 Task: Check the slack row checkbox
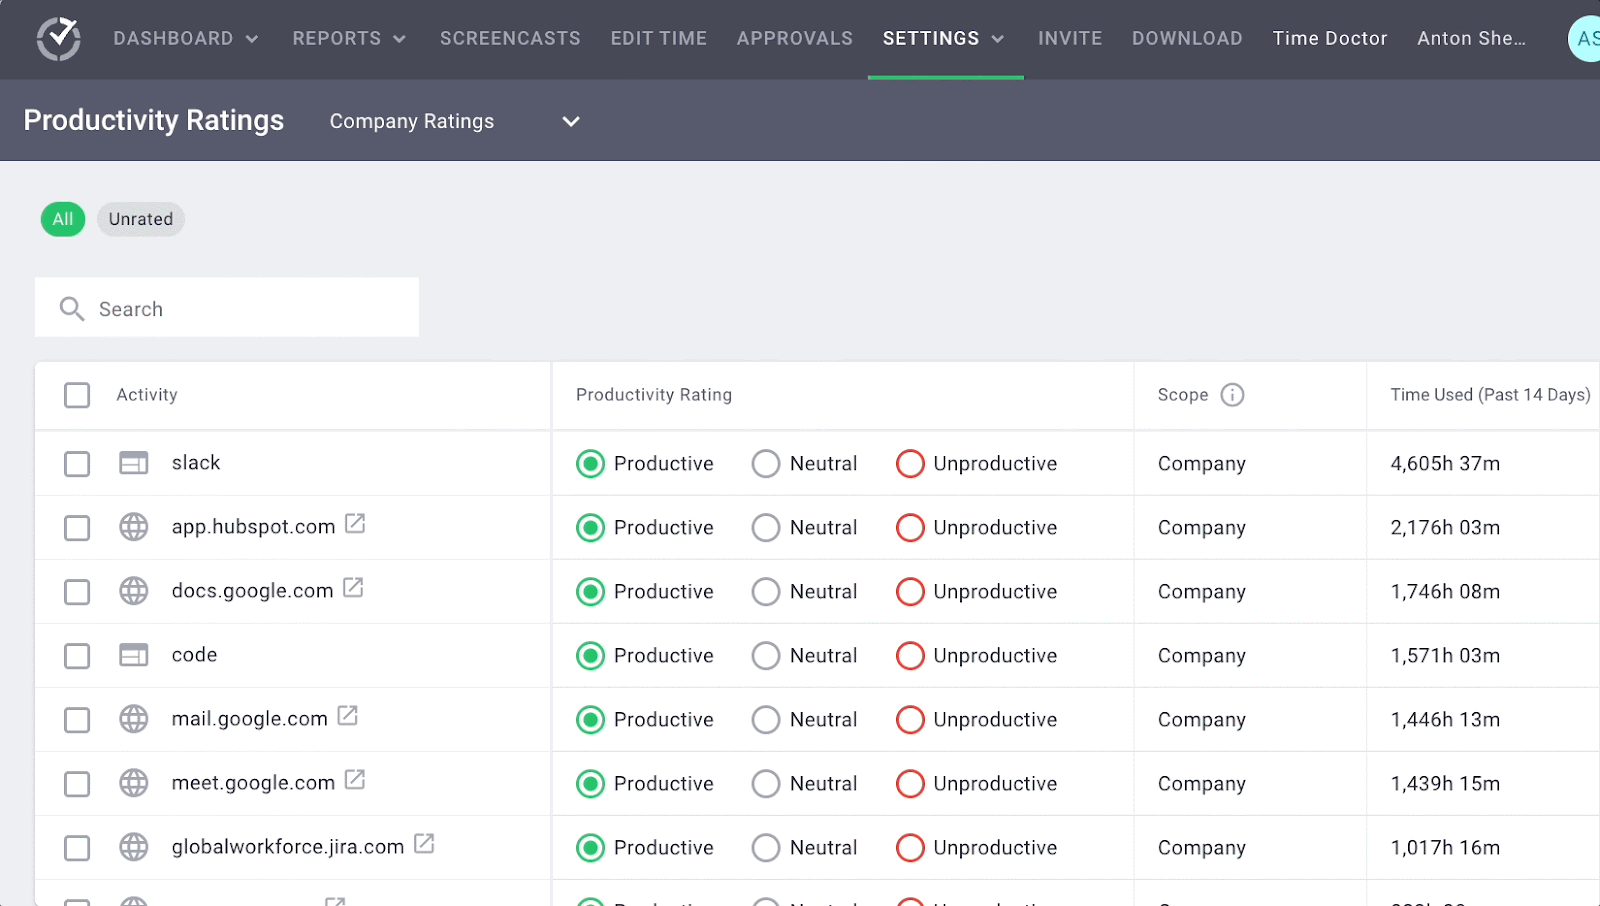(77, 464)
